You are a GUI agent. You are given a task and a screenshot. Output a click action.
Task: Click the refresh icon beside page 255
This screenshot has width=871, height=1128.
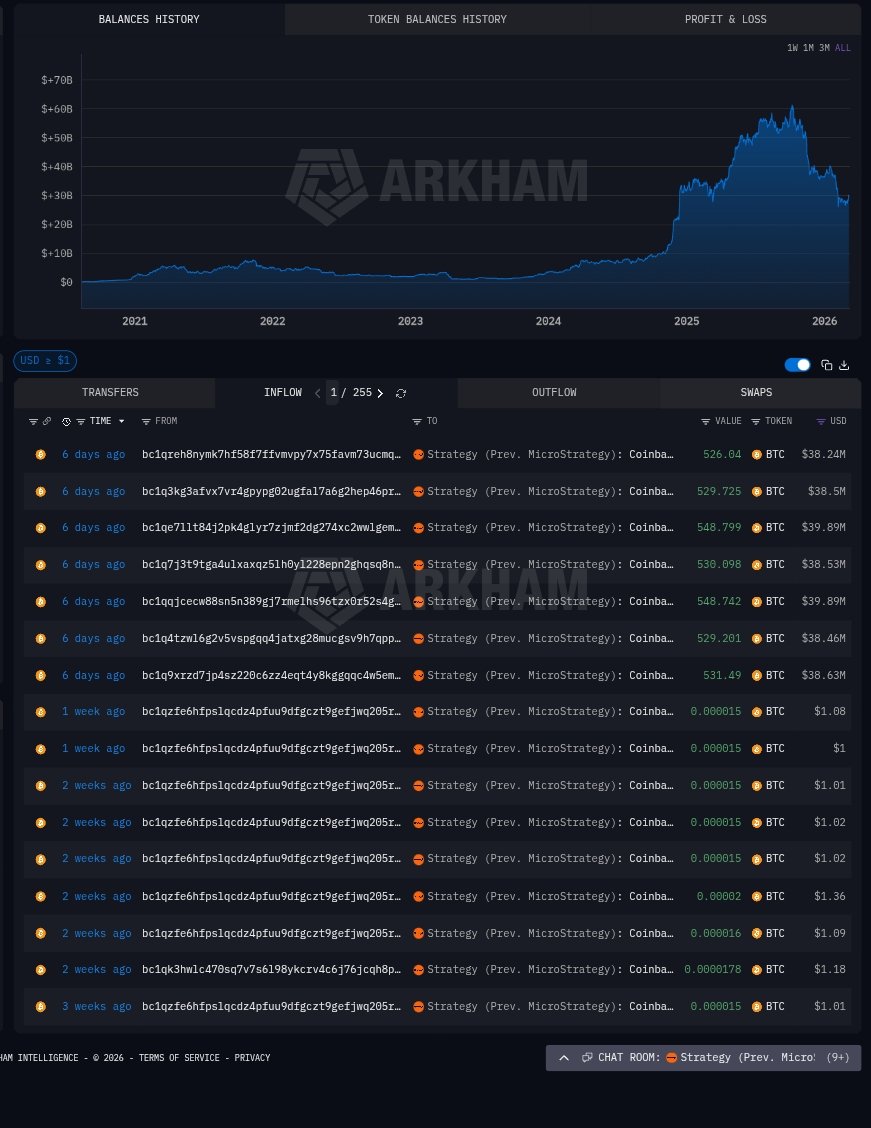click(401, 393)
